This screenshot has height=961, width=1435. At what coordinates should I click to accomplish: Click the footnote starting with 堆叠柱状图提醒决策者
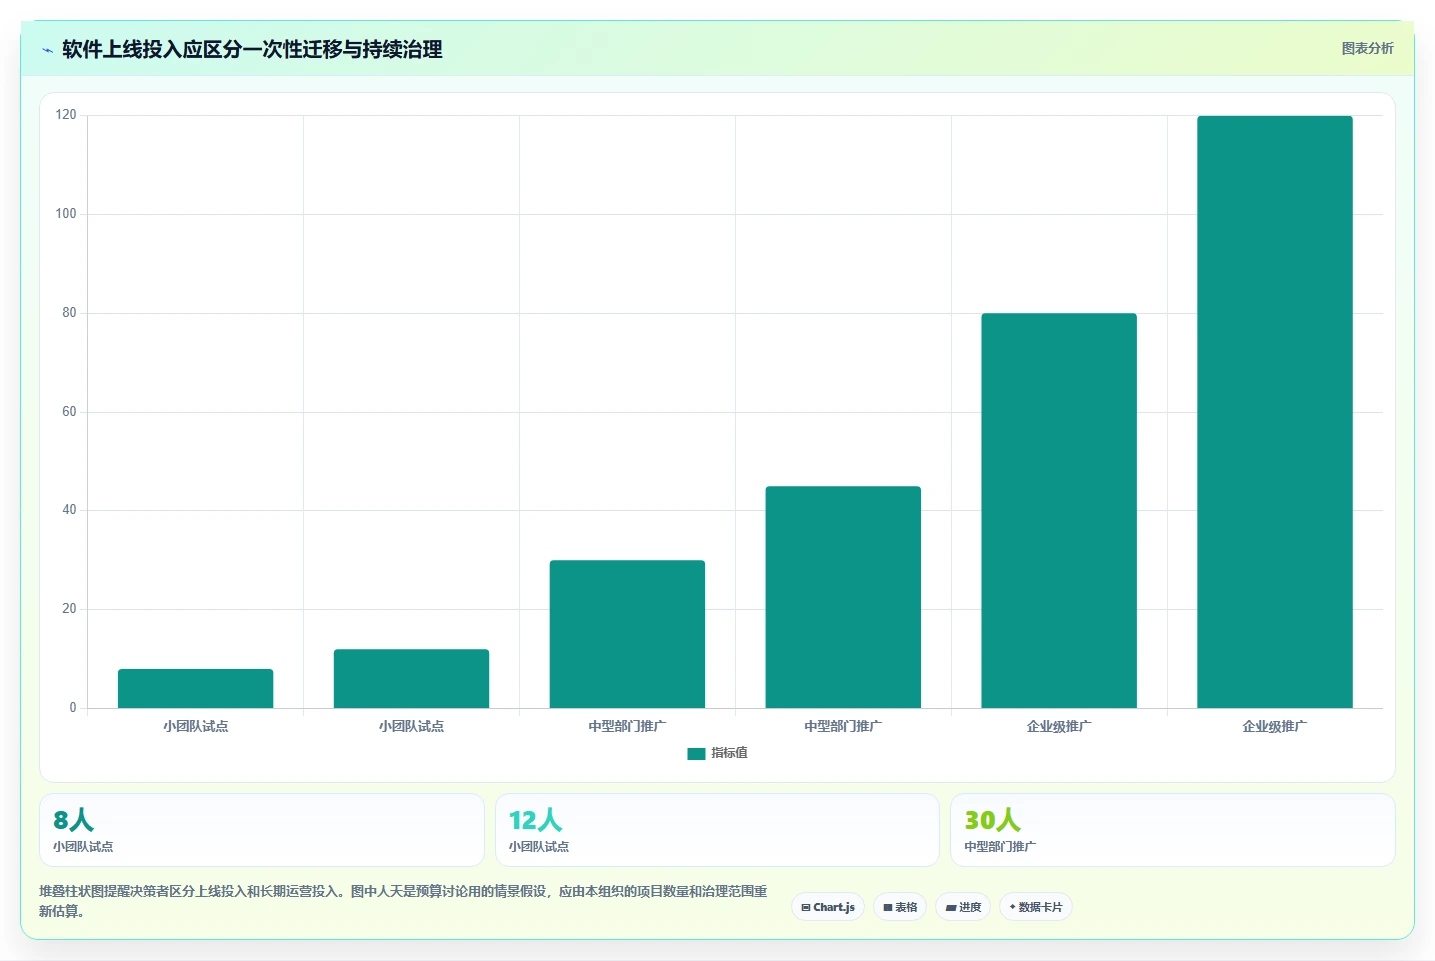(403, 901)
